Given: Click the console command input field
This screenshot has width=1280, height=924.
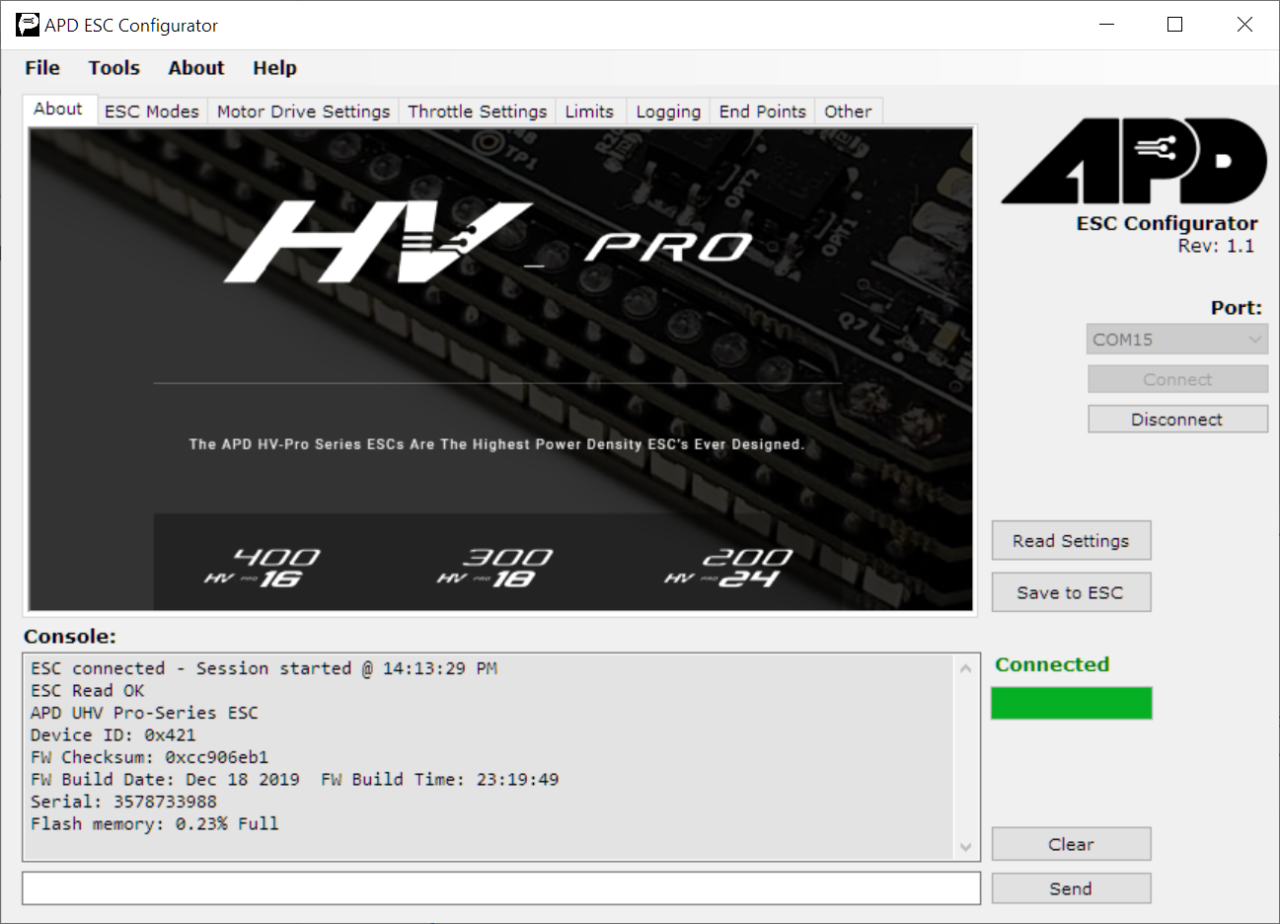Looking at the screenshot, I should click(501, 888).
